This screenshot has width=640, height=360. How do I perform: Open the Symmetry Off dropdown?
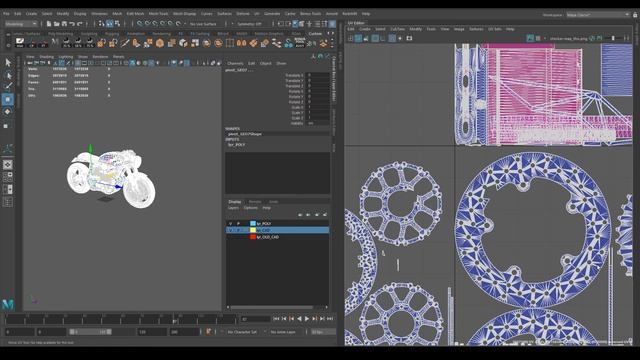point(250,24)
